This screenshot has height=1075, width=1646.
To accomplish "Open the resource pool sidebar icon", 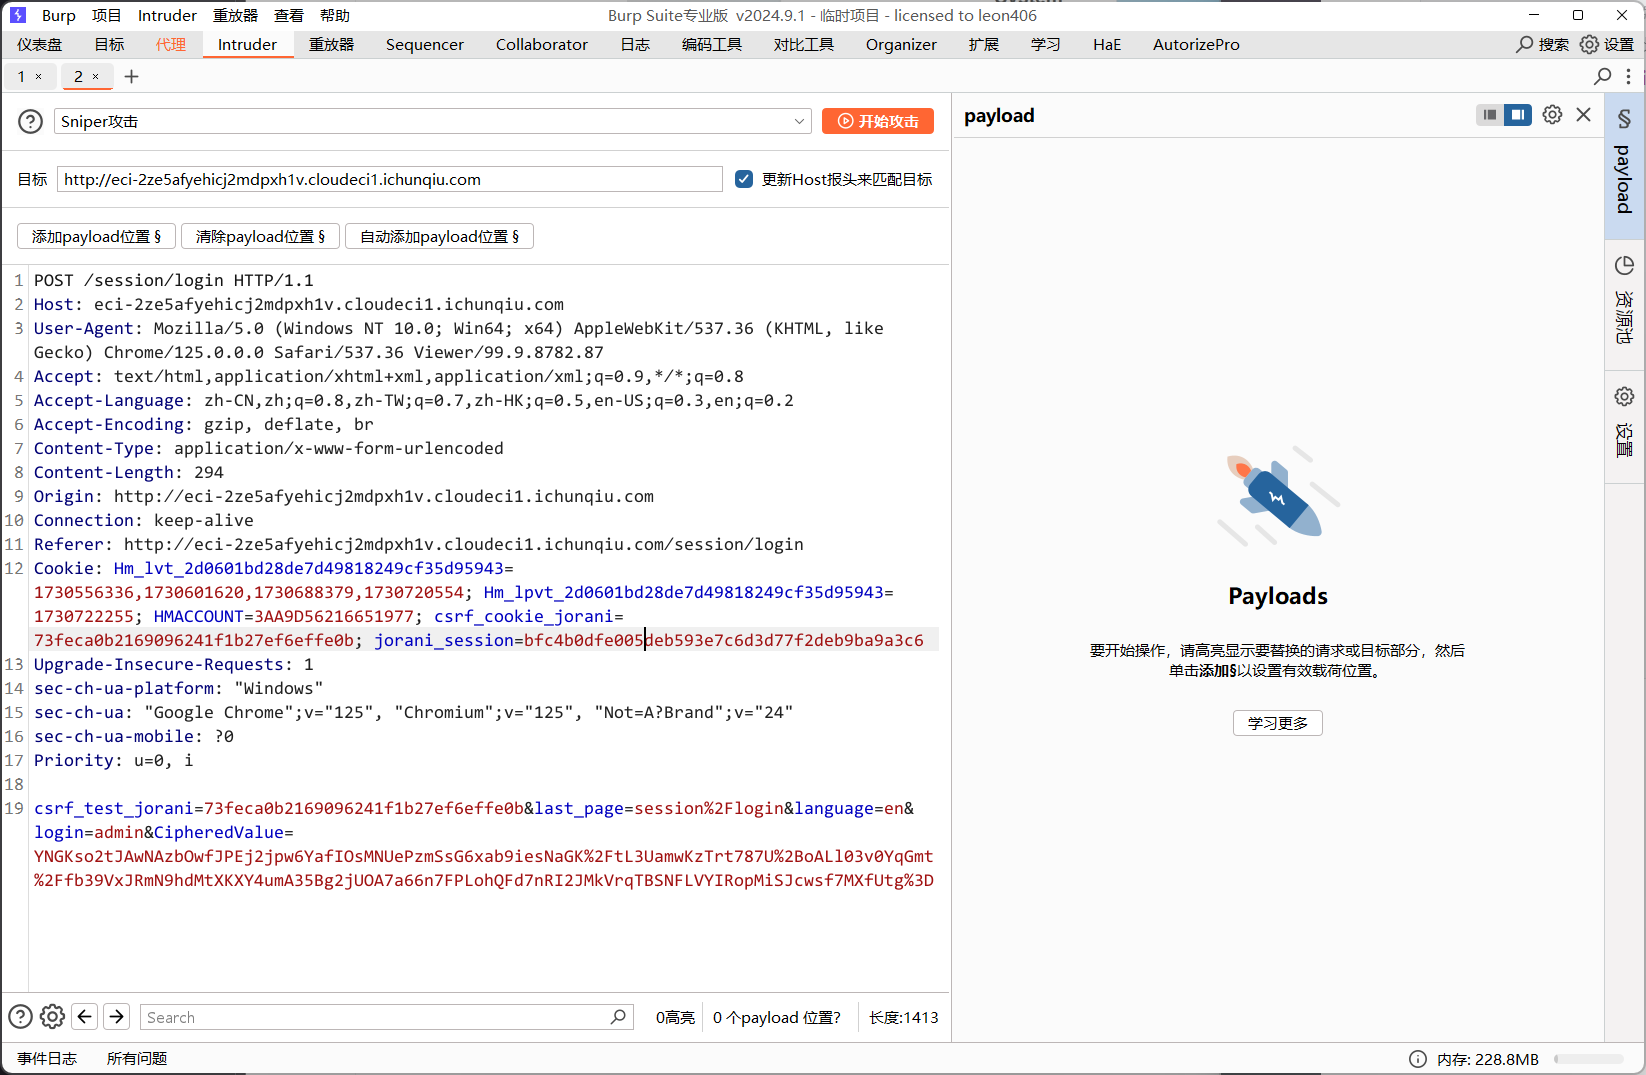I will tap(1624, 266).
